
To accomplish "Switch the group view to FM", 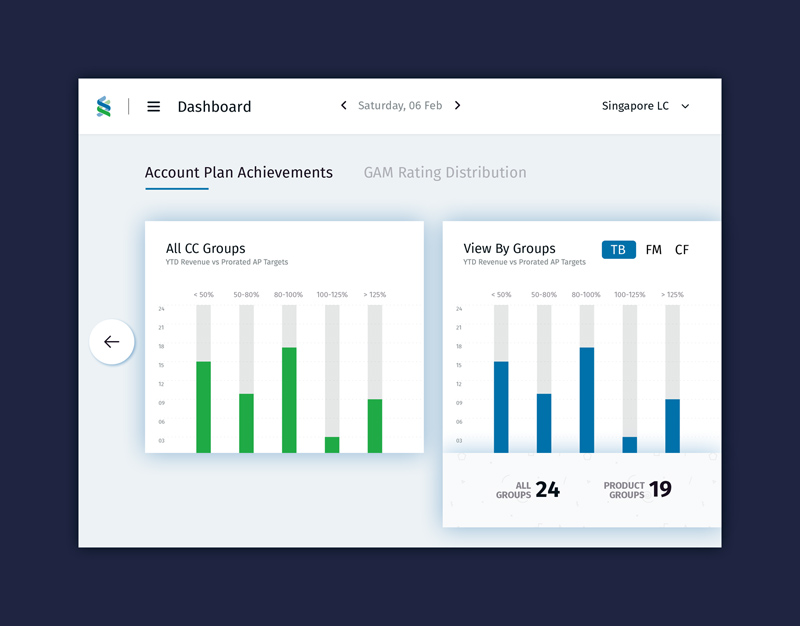I will [x=653, y=249].
